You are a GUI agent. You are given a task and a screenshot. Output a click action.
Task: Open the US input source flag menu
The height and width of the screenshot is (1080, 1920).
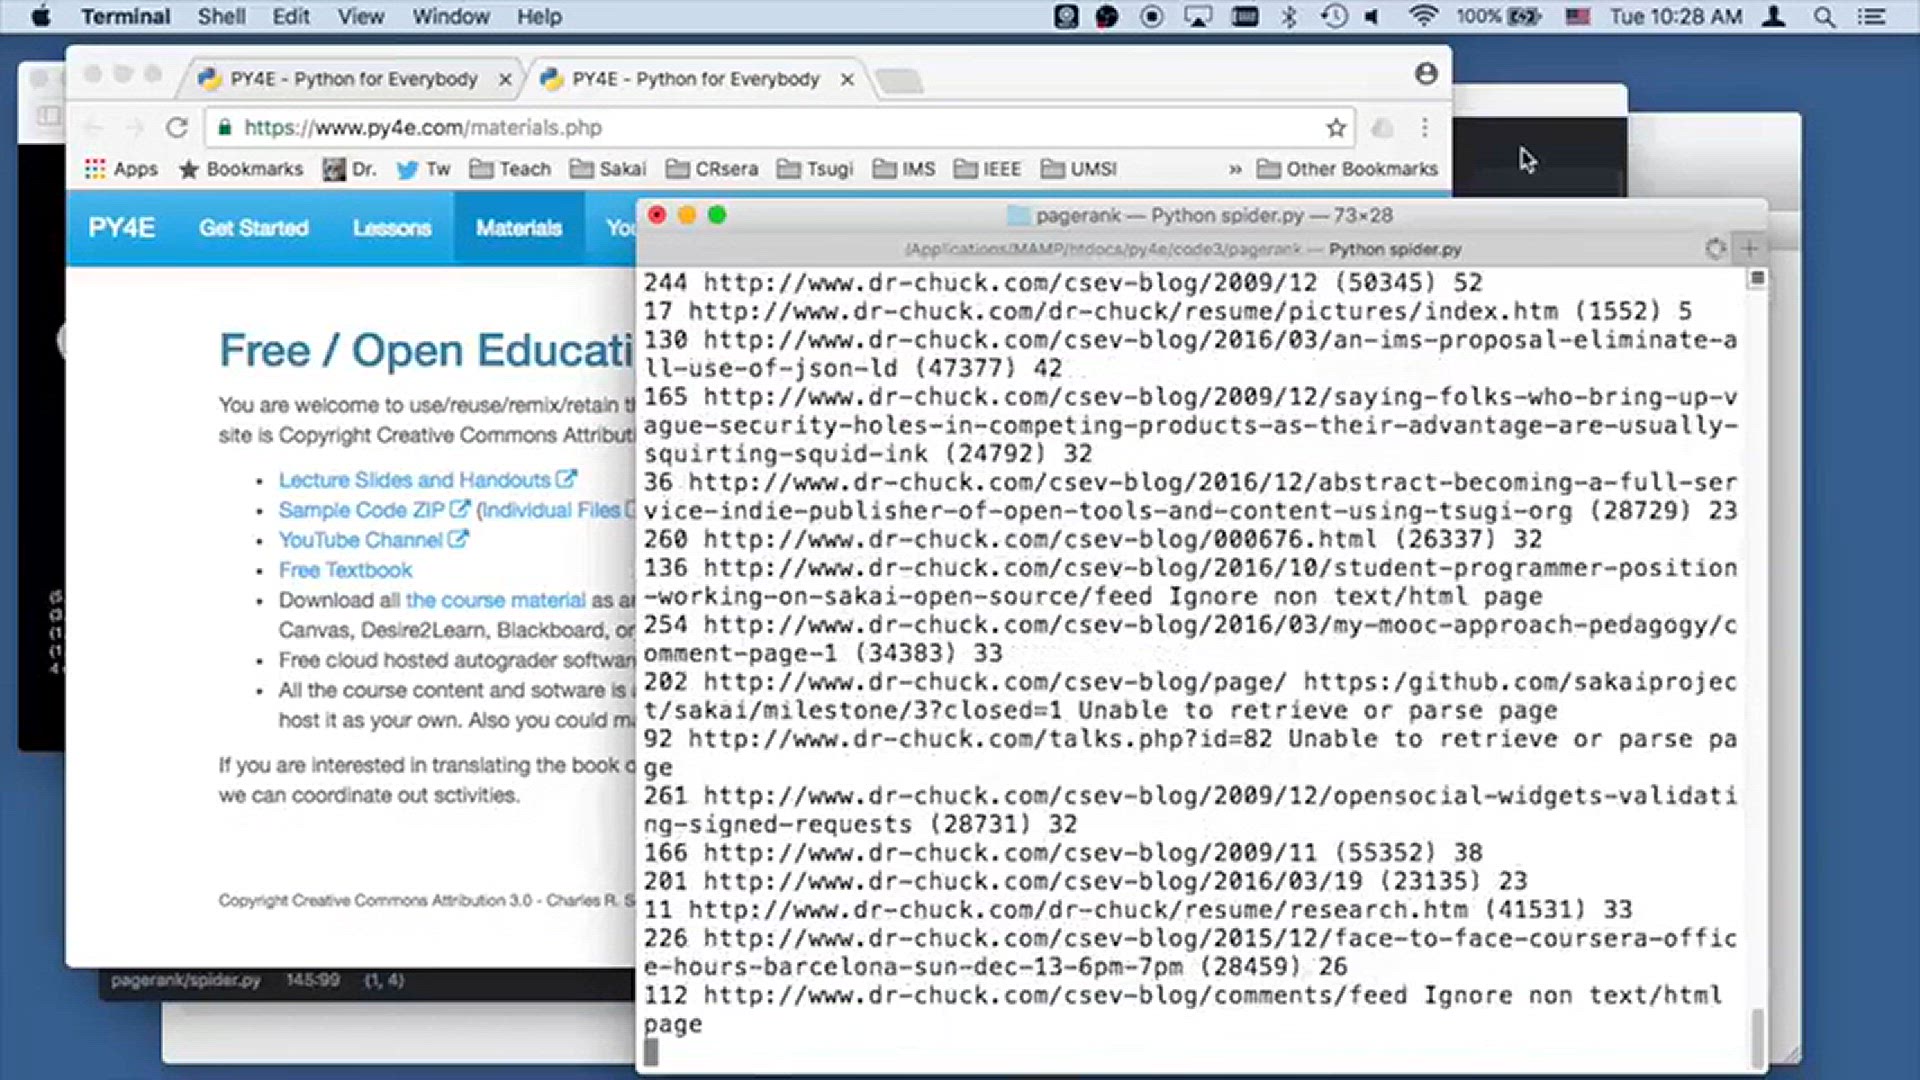1578,16
